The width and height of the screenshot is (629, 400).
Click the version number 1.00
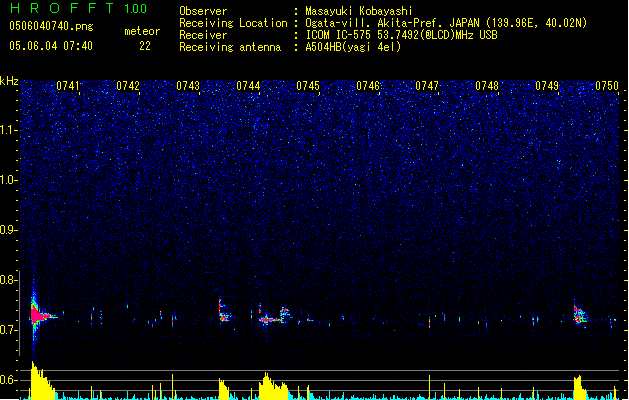(136, 9)
